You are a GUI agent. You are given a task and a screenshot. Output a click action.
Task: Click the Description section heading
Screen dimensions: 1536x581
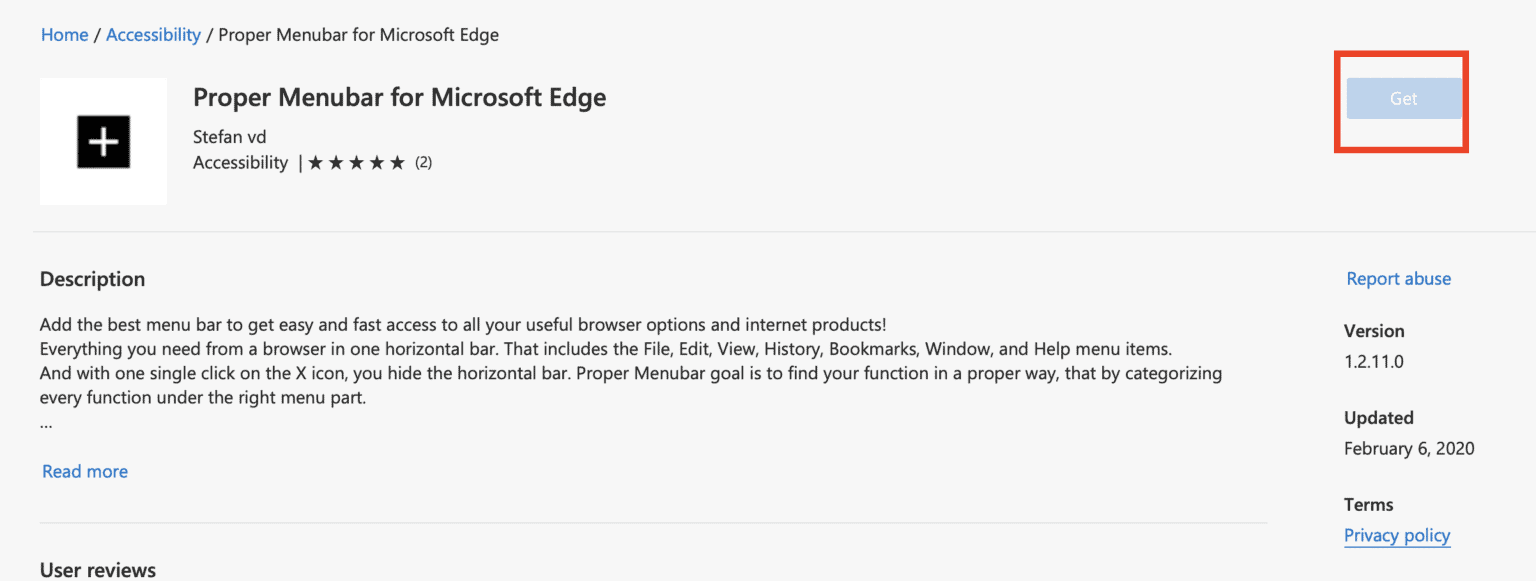pyautogui.click(x=92, y=278)
